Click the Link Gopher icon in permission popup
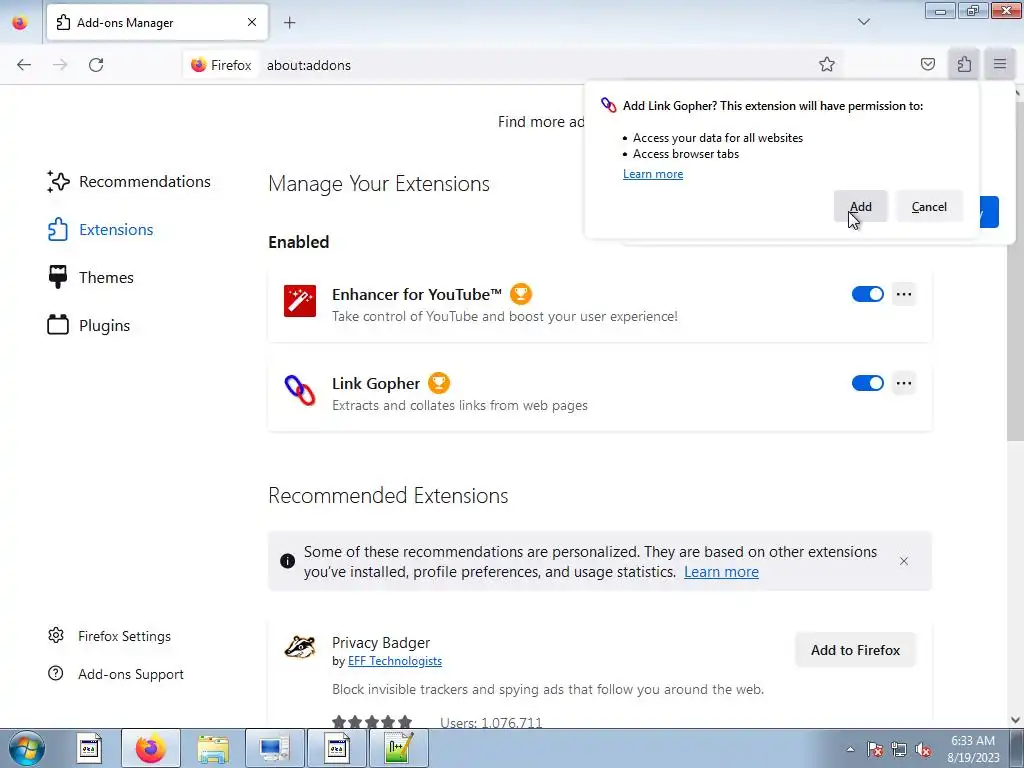 pyautogui.click(x=609, y=105)
